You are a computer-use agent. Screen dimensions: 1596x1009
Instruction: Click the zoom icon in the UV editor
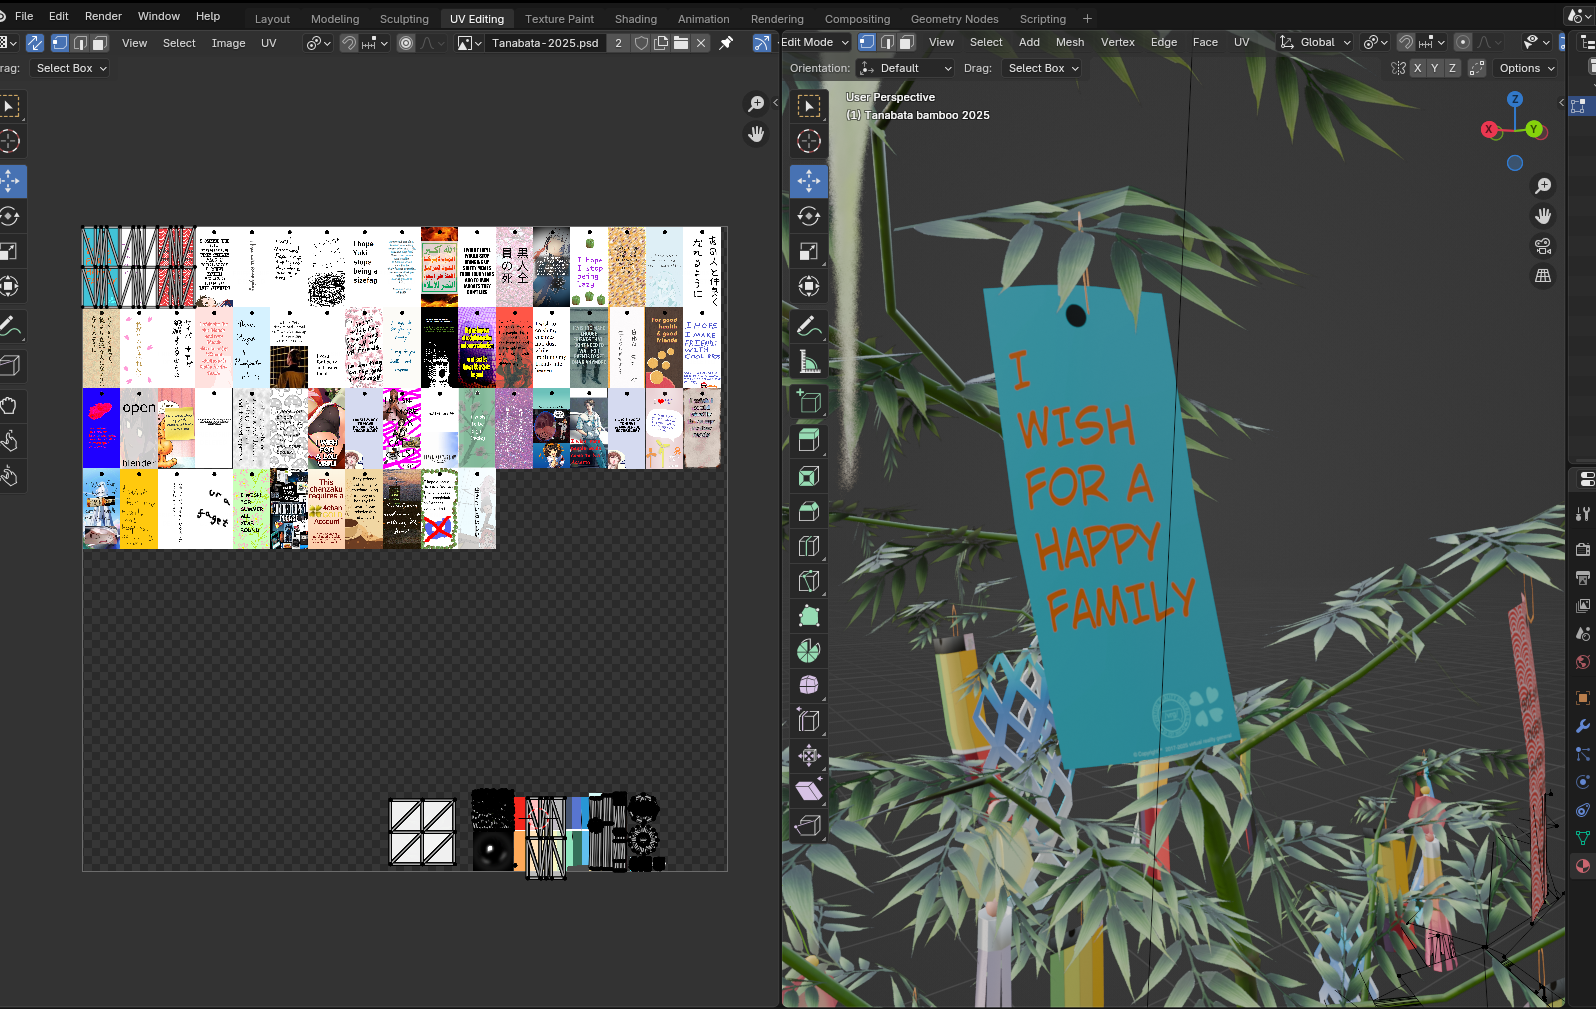click(756, 104)
